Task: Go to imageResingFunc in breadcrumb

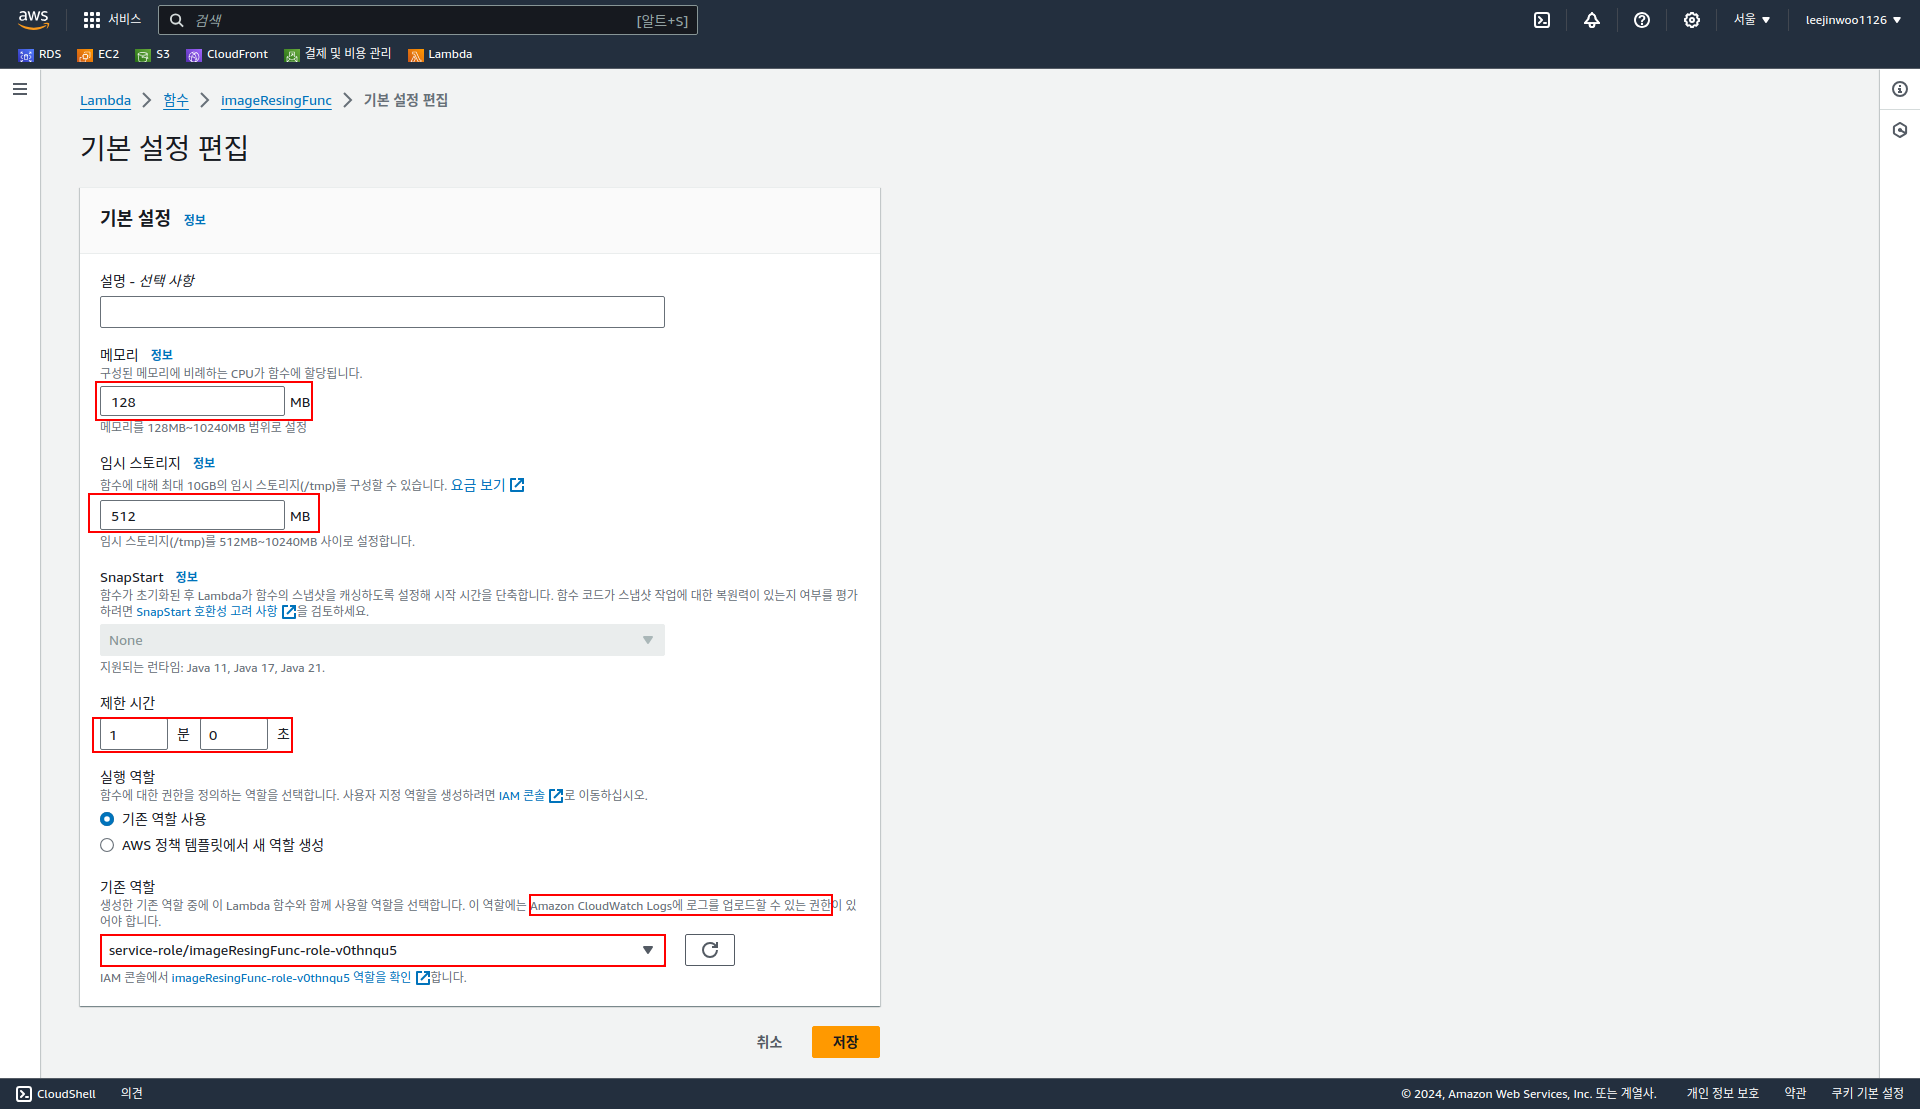Action: [x=276, y=100]
